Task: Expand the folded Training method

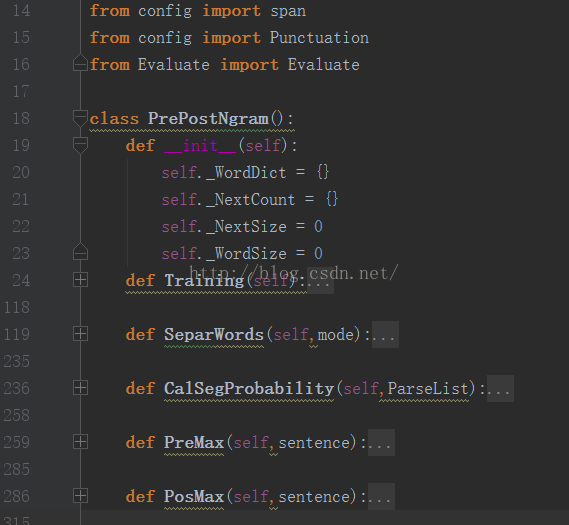Action: point(80,280)
